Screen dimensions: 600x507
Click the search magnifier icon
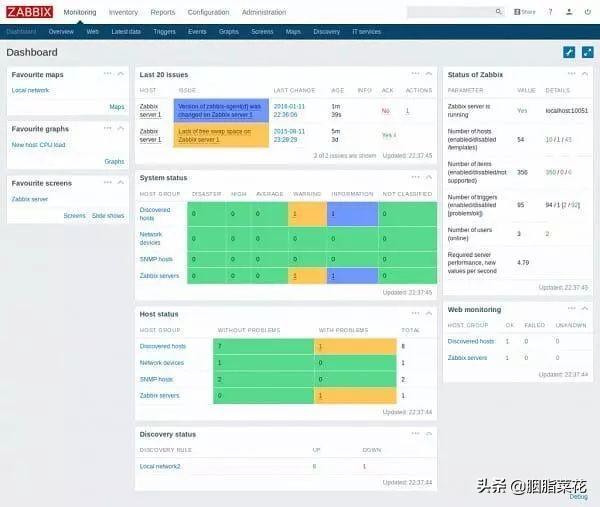click(x=499, y=12)
